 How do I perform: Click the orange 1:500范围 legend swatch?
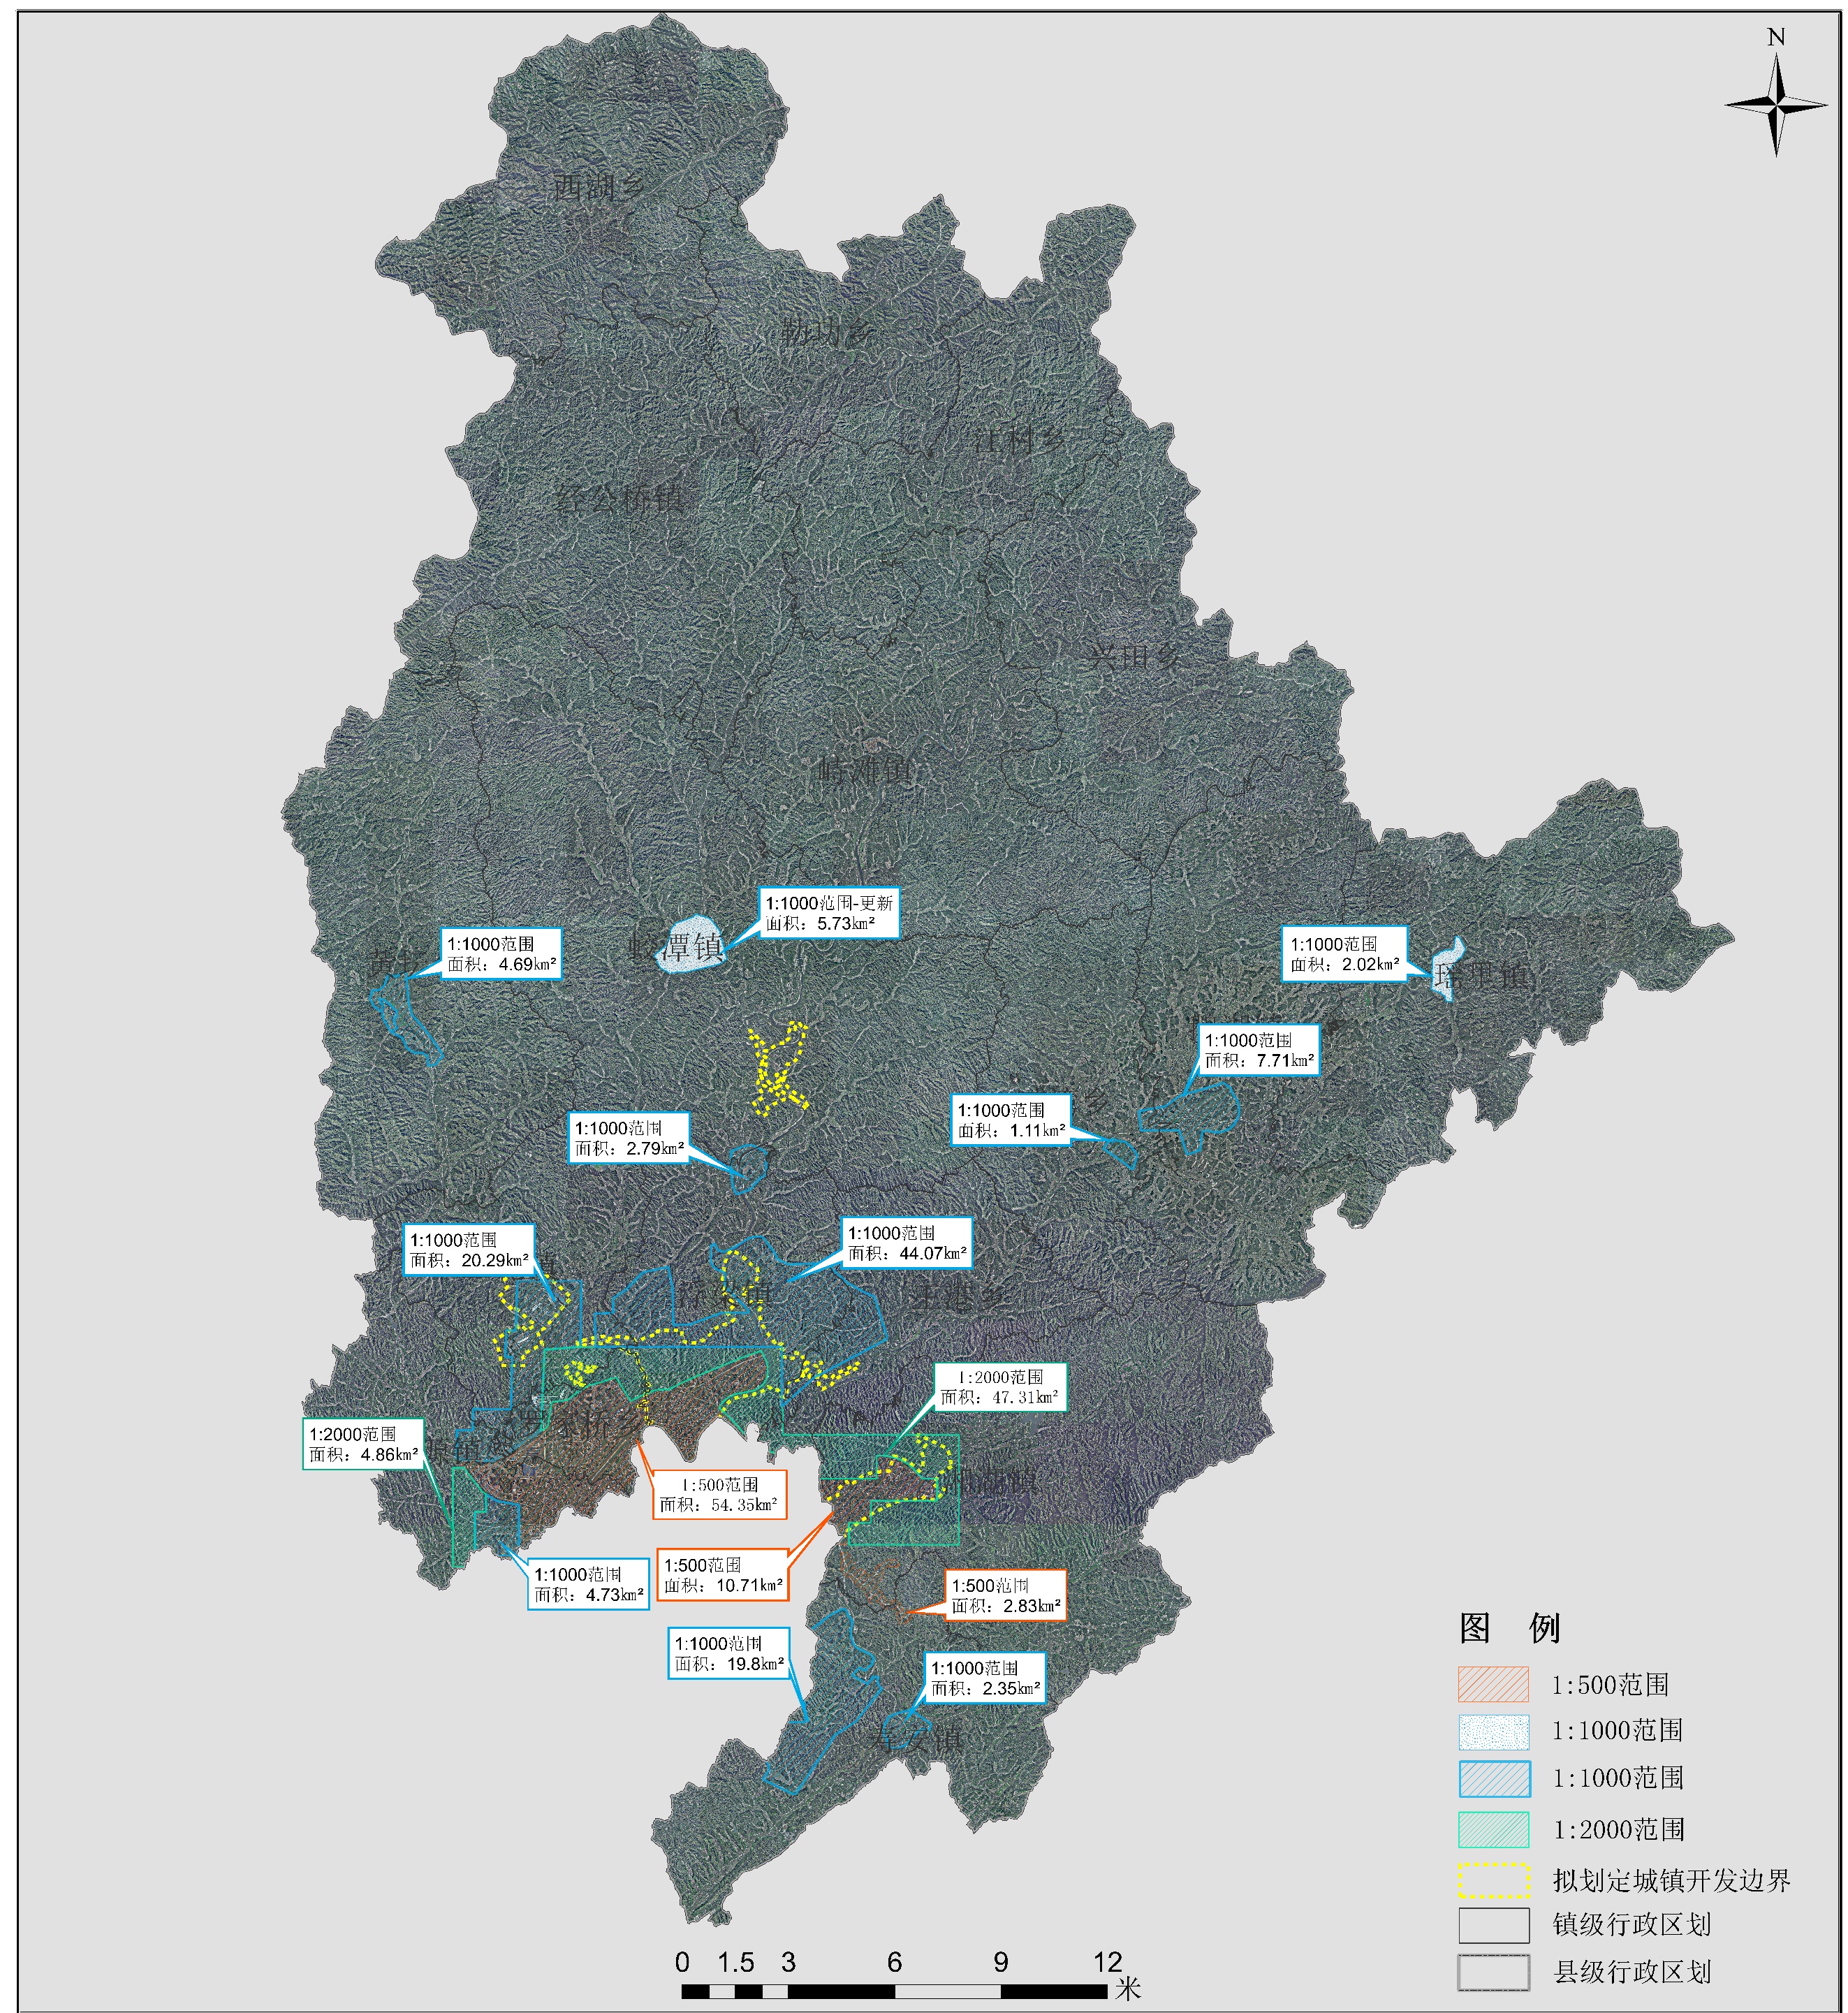pos(1493,1684)
